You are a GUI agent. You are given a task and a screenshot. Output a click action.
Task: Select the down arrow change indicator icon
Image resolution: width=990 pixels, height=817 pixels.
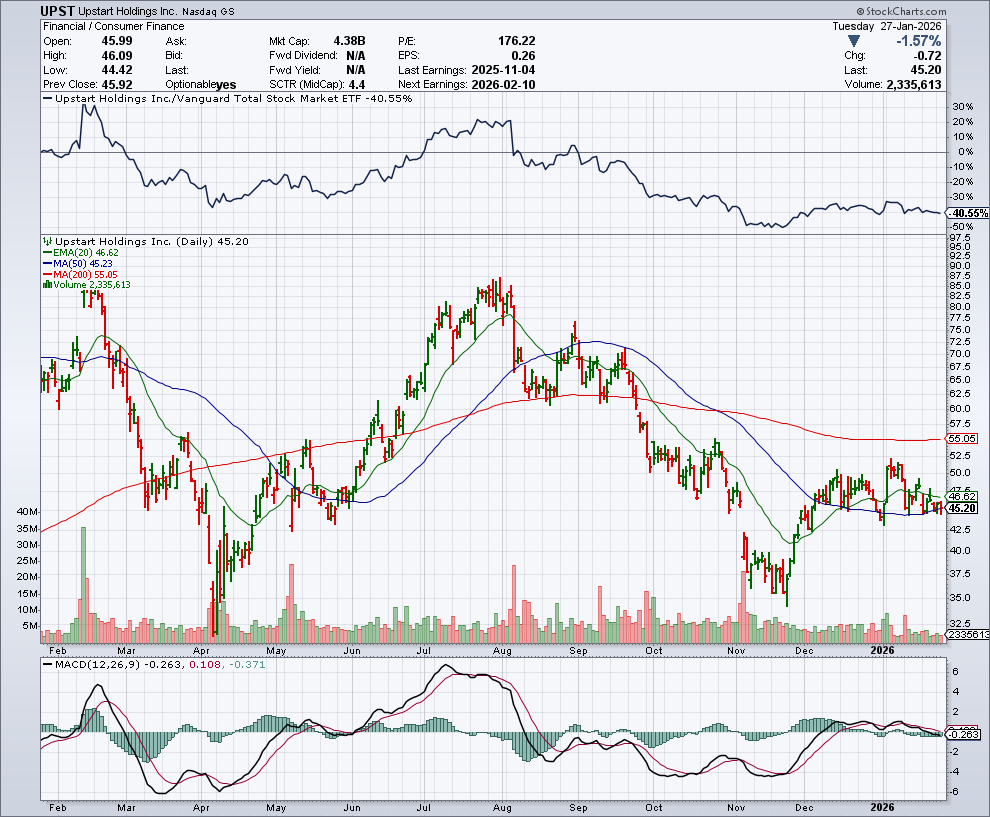click(x=854, y=41)
